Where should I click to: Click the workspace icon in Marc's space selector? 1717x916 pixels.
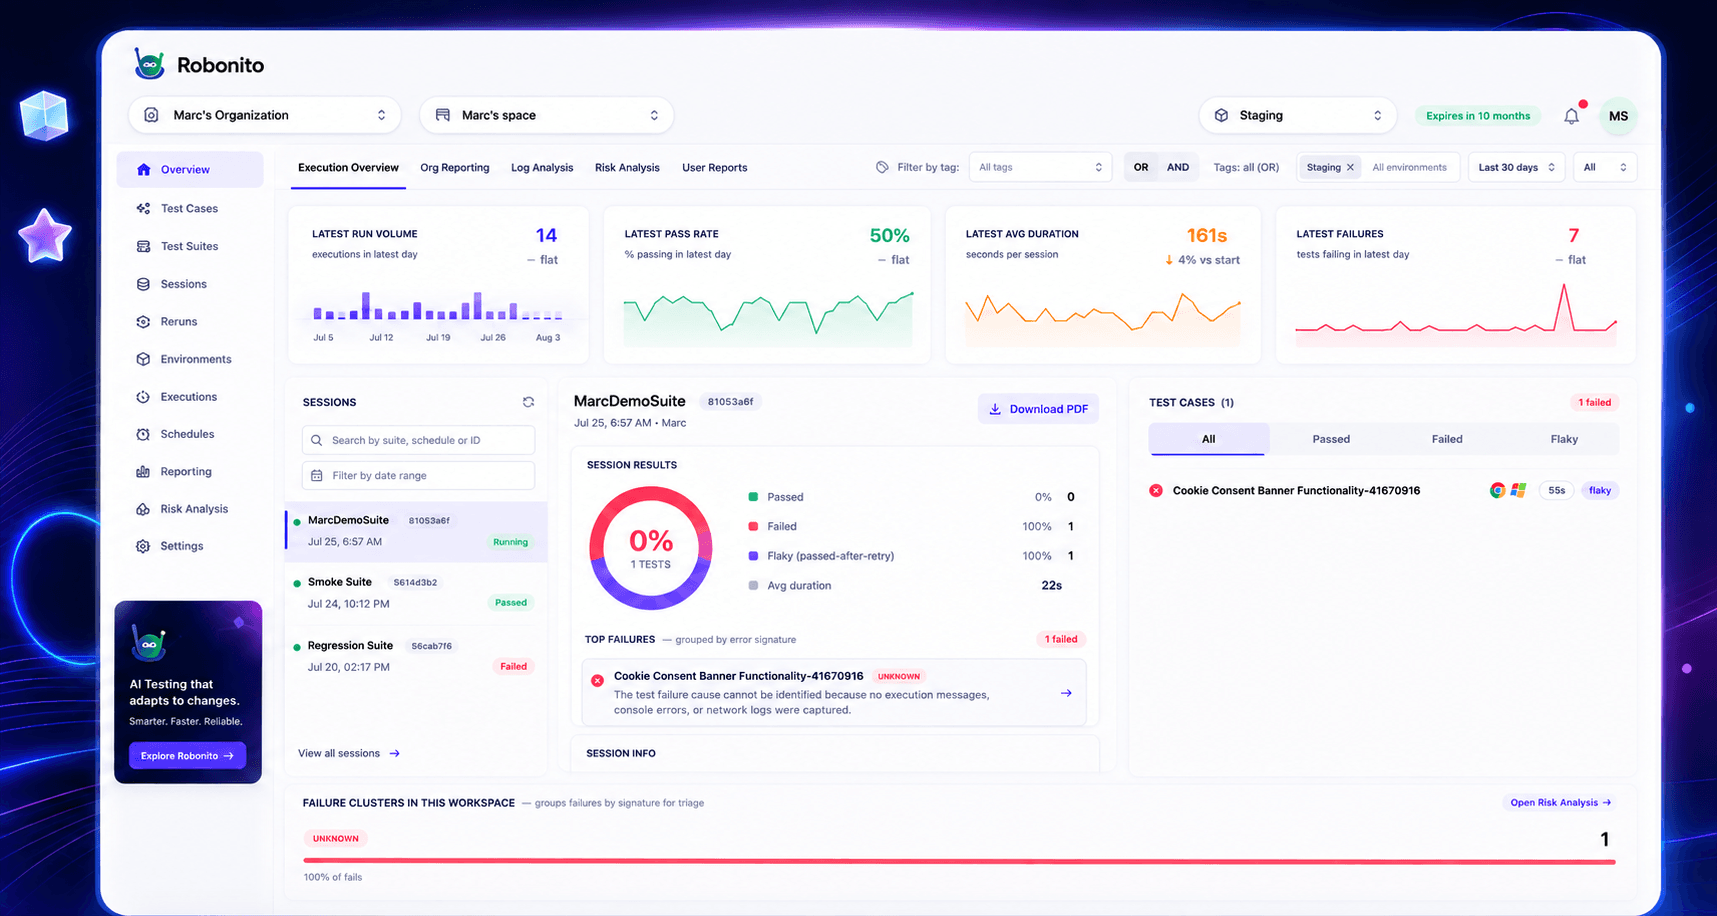(442, 115)
